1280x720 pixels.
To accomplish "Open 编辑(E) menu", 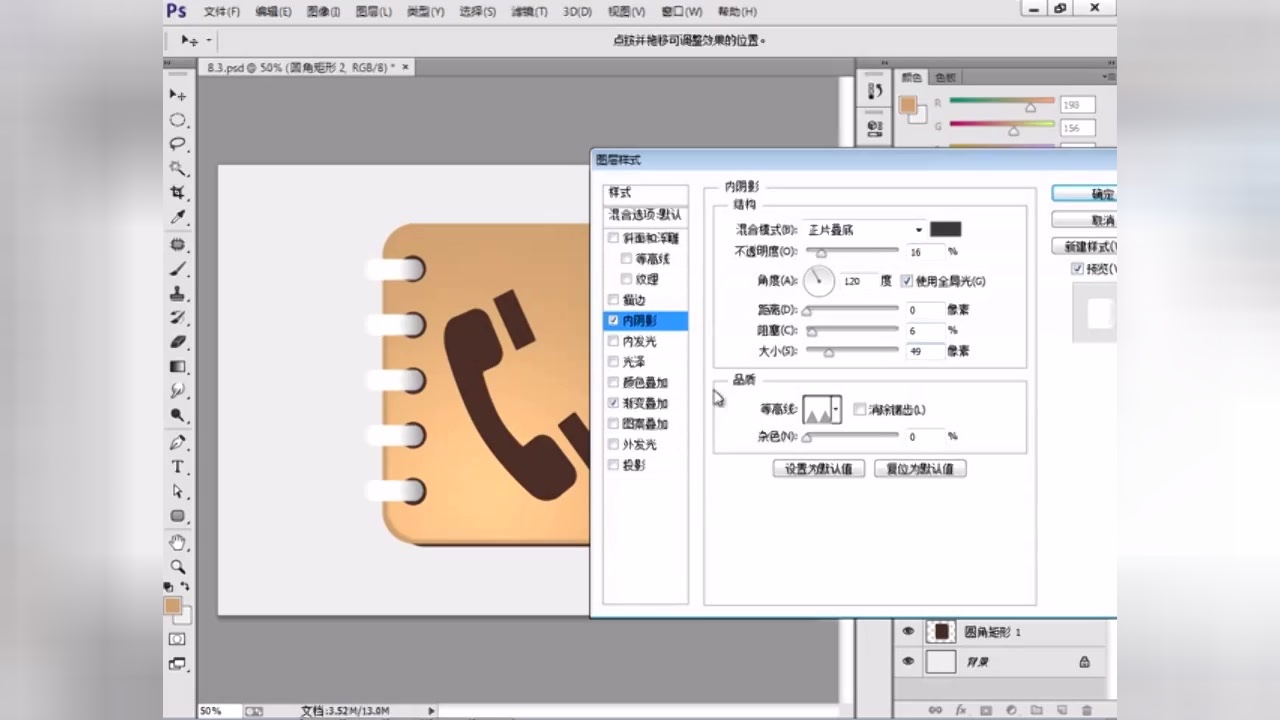I will (x=273, y=12).
